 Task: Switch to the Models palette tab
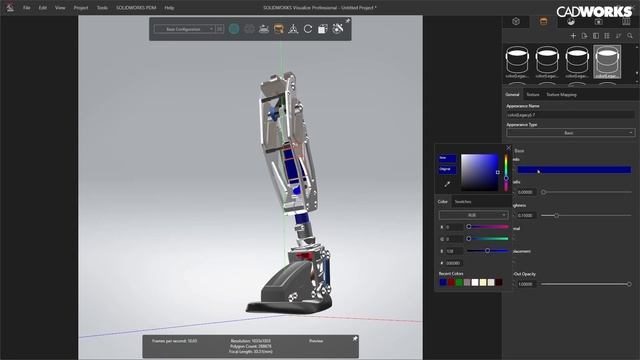pyautogui.click(x=516, y=22)
